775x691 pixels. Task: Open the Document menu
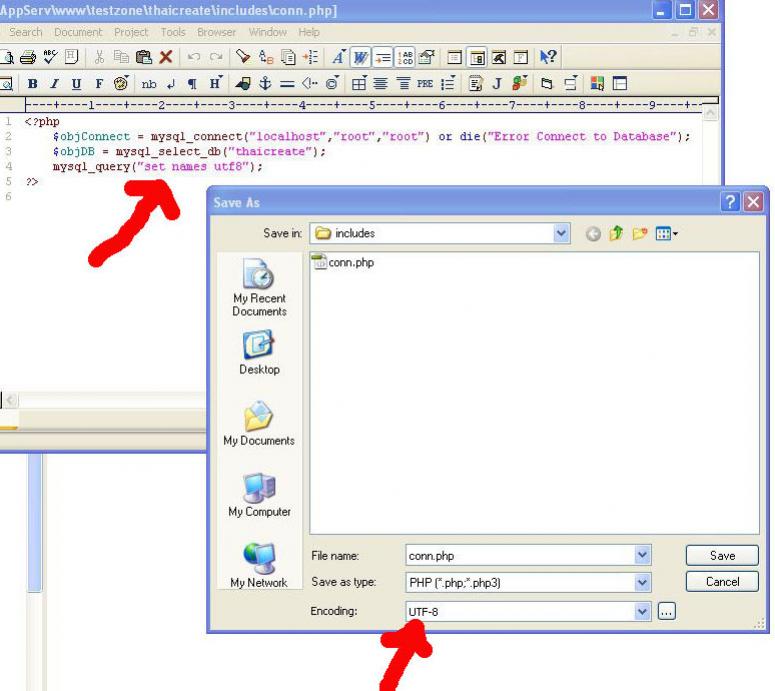[x=78, y=32]
